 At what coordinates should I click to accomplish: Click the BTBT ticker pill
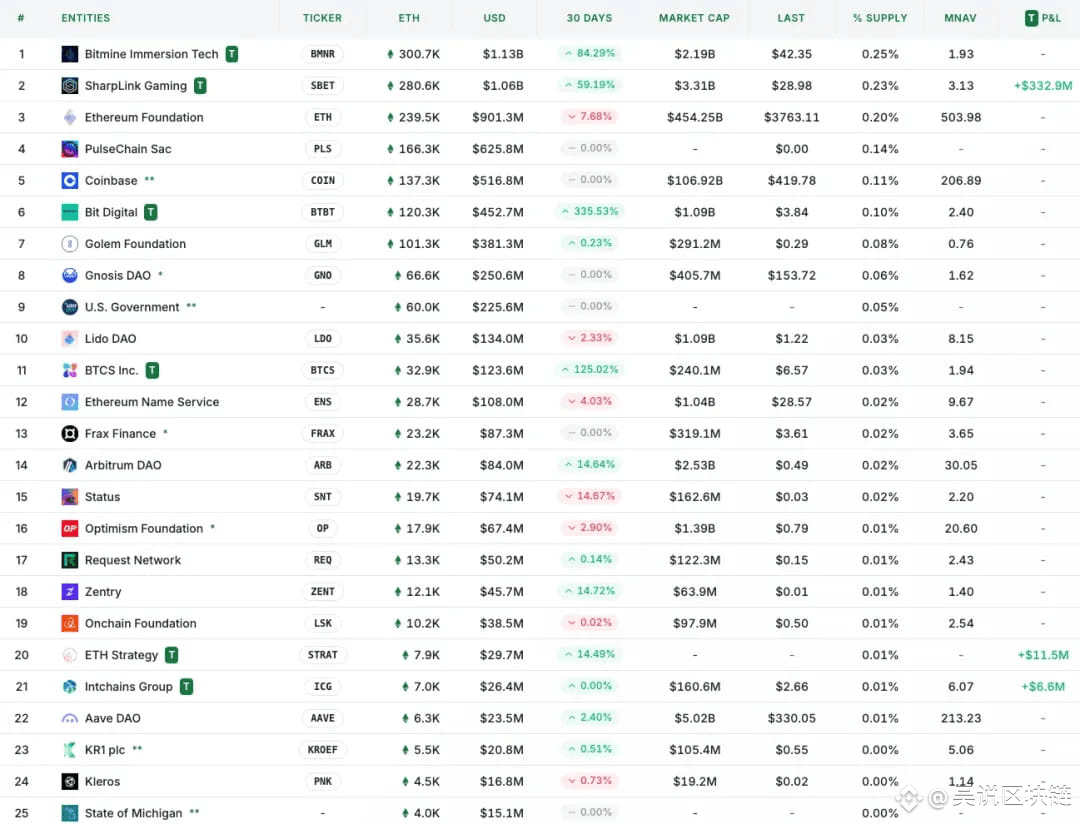point(322,212)
